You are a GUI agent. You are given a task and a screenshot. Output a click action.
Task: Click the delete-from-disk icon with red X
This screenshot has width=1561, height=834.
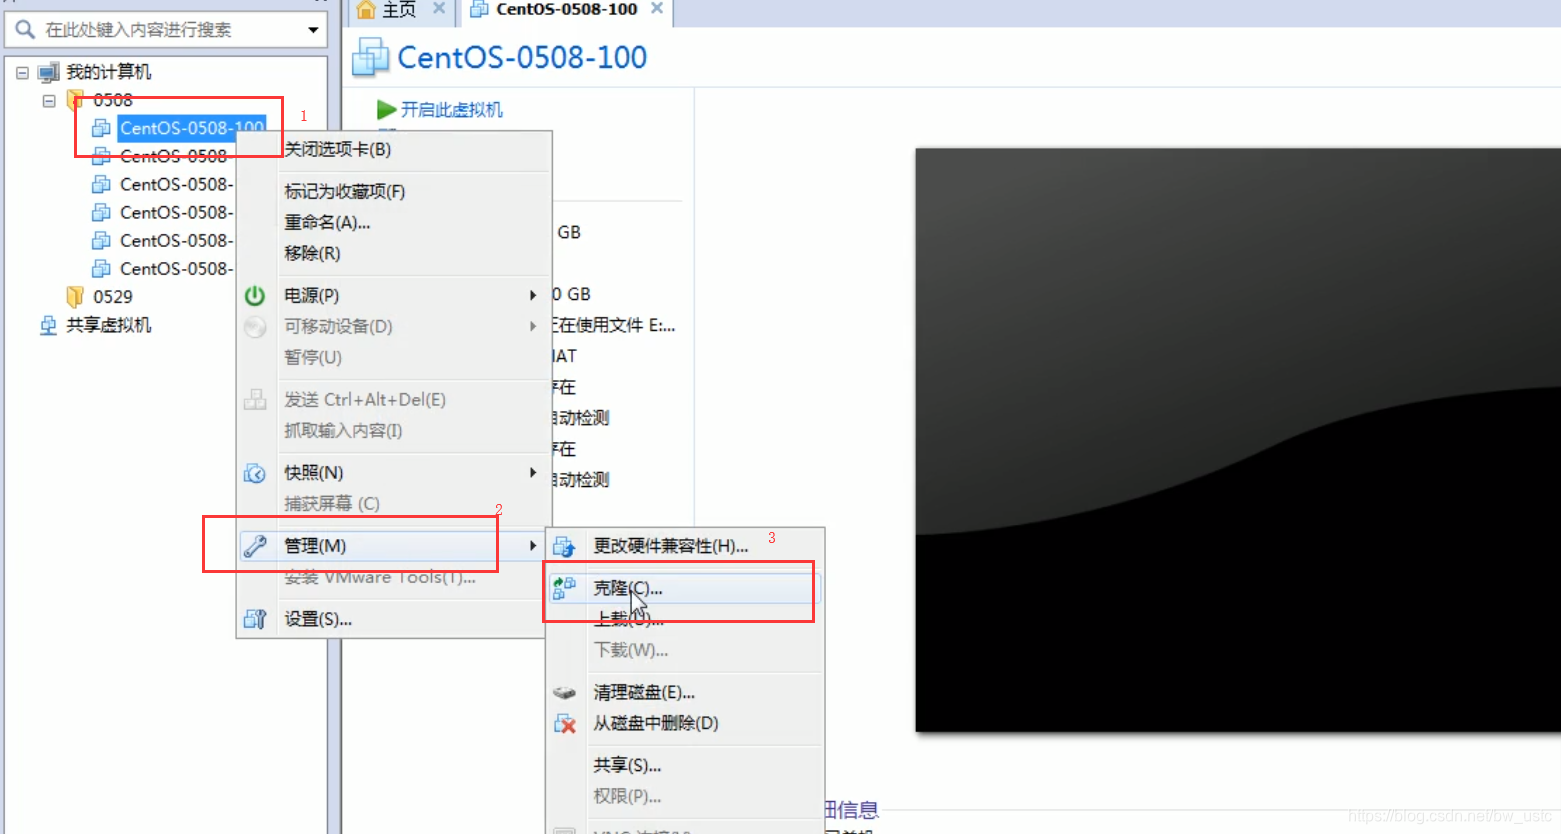(x=565, y=724)
